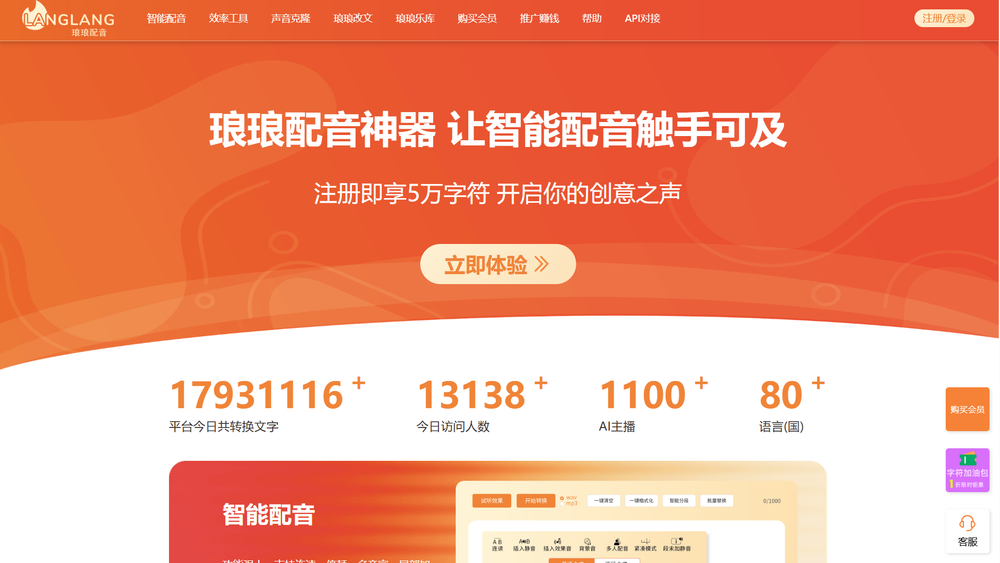Select the mp3 output format radio

click(562, 504)
